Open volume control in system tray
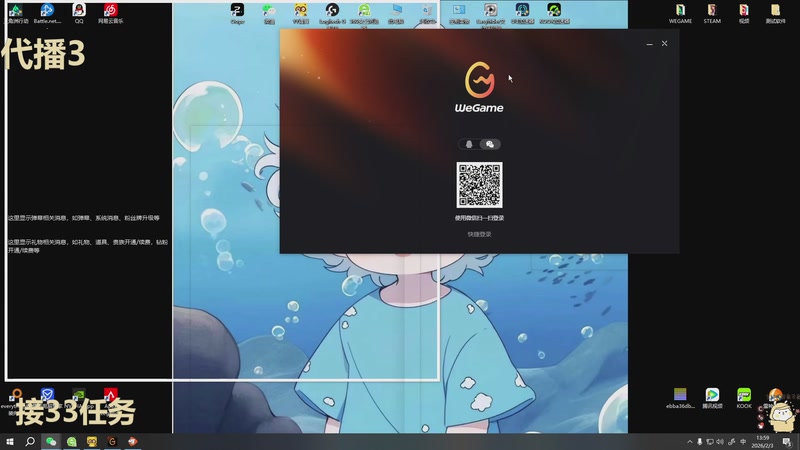The height and width of the screenshot is (450, 800). click(720, 442)
